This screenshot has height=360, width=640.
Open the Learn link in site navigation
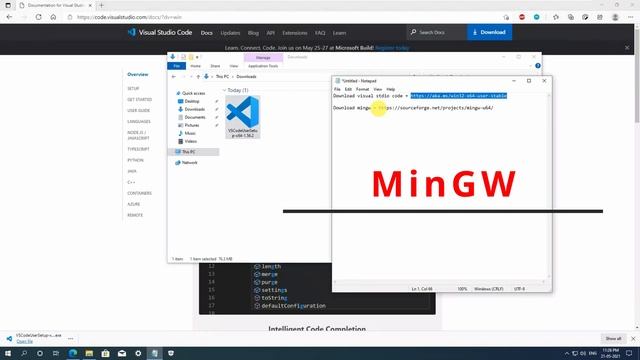click(339, 33)
